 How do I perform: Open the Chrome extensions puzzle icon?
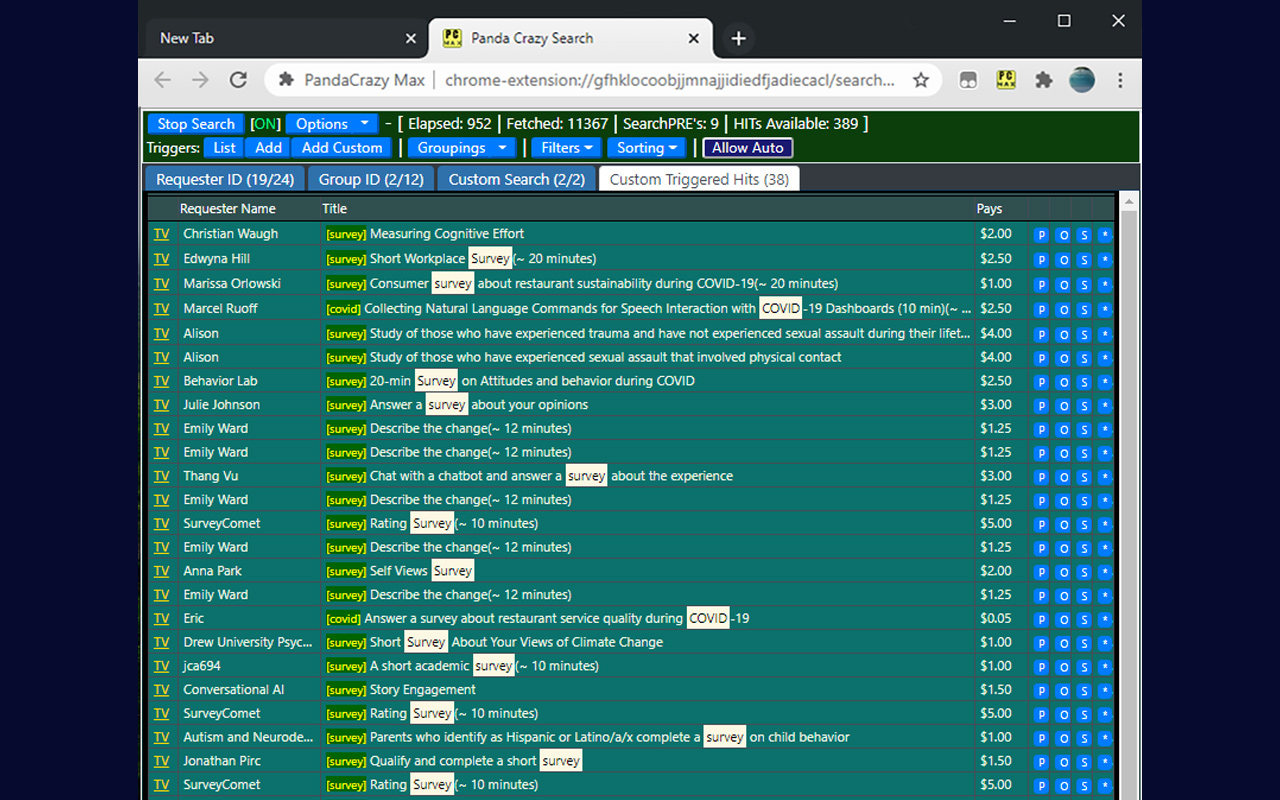point(1043,80)
